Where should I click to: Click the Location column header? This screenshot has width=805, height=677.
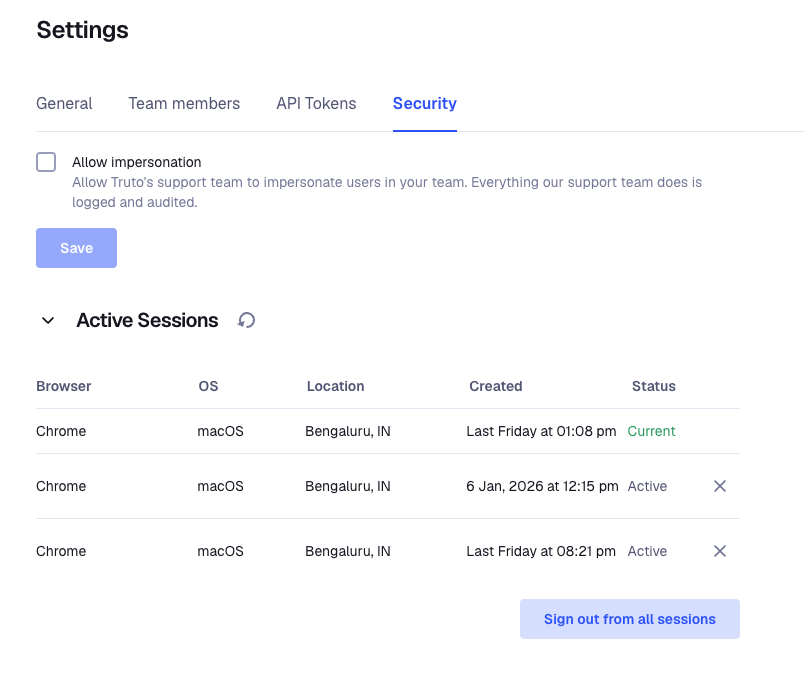pos(335,386)
